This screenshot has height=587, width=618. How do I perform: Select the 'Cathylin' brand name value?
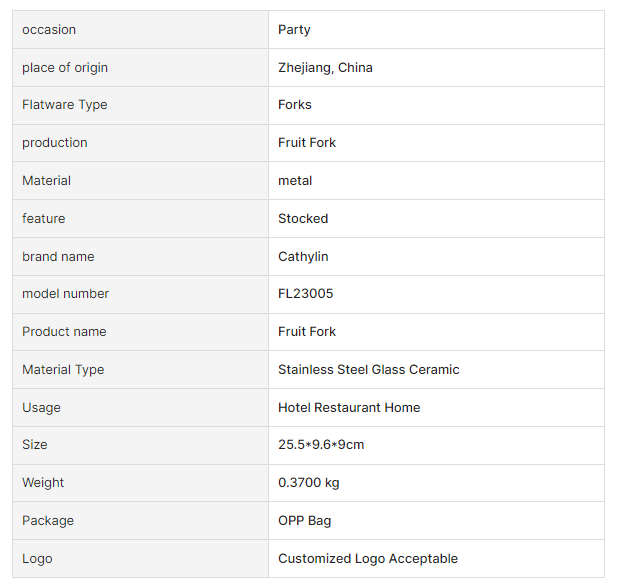click(303, 257)
